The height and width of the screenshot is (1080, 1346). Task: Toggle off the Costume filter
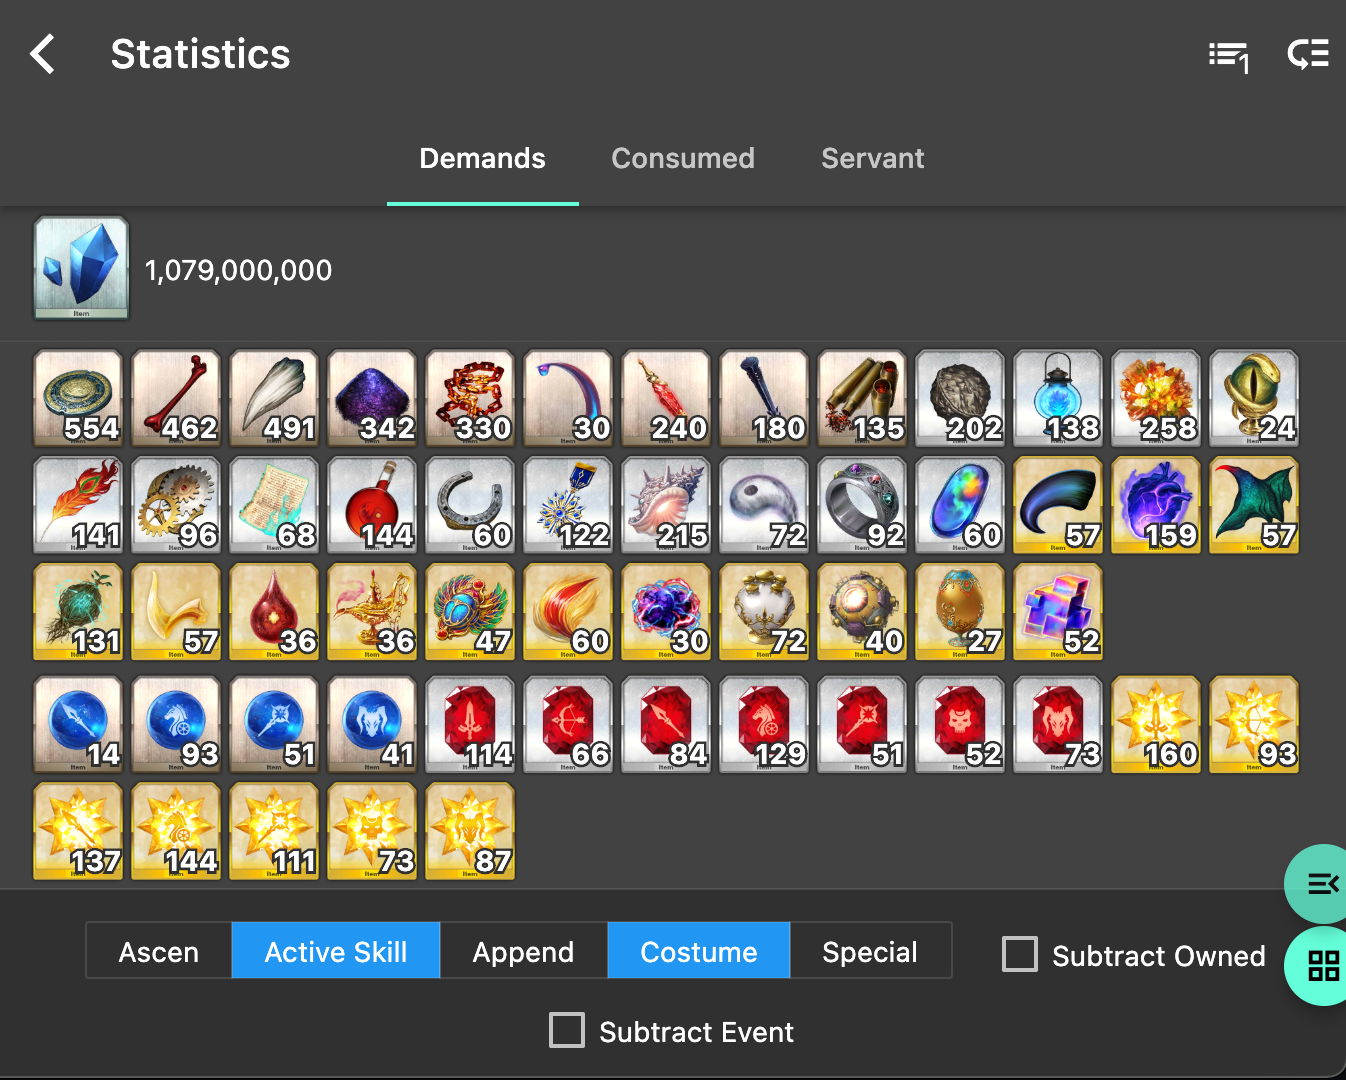[698, 951]
